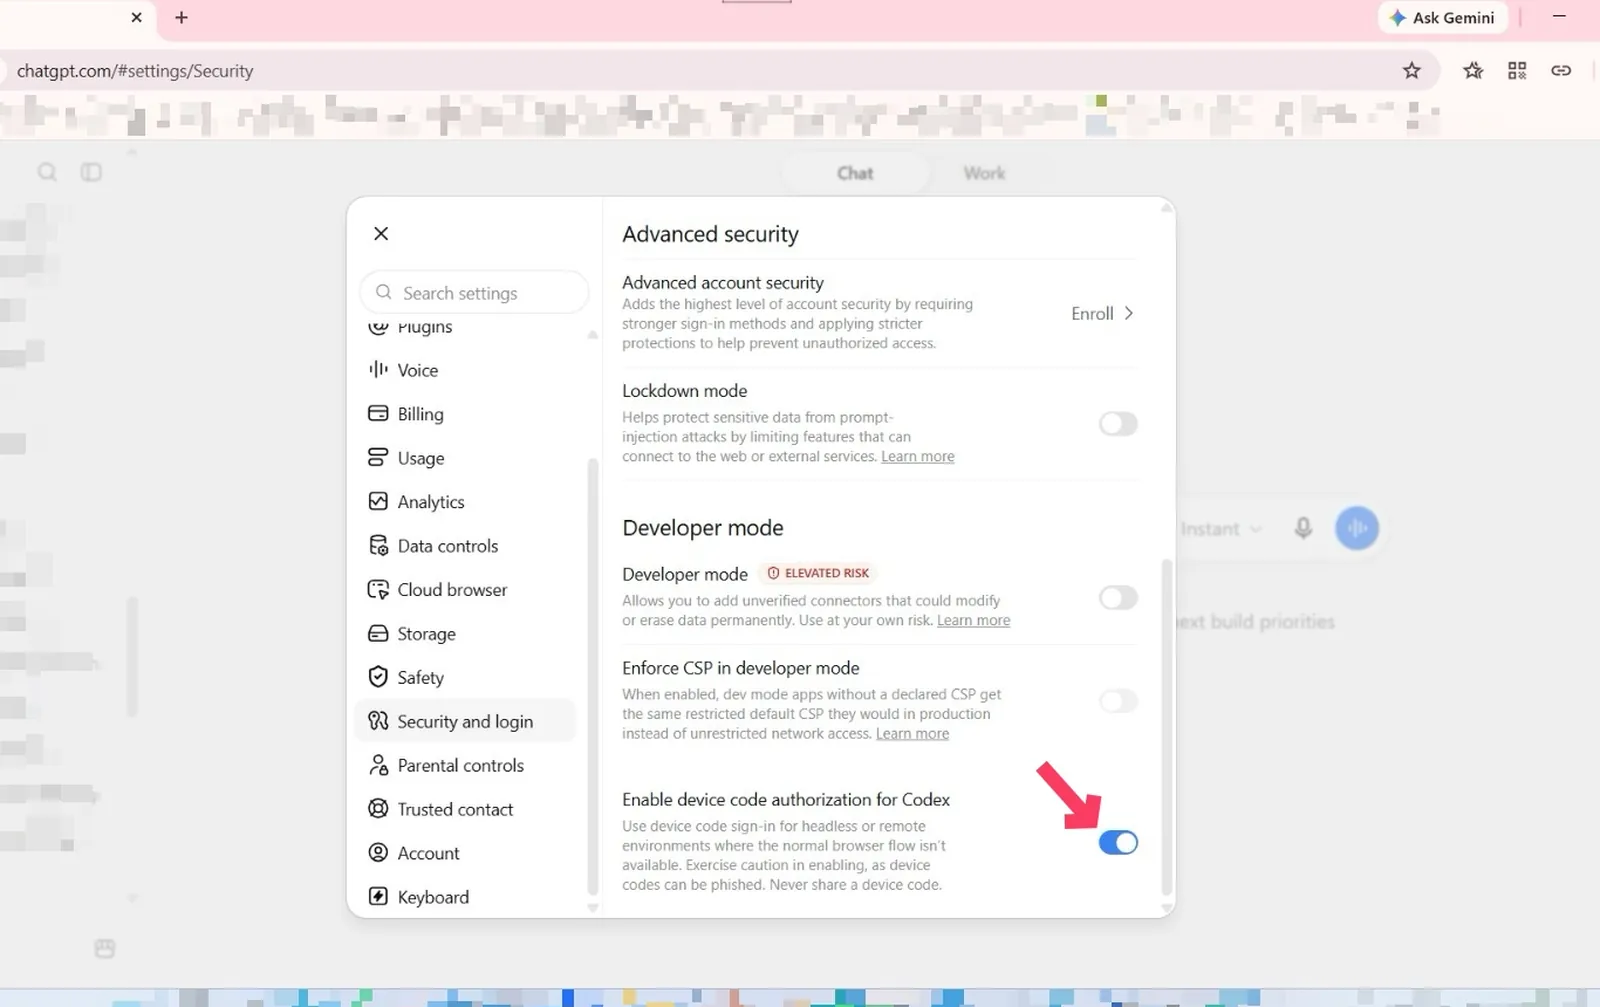1600x1007 pixels.
Task: Open Data controls icon
Action: tap(378, 545)
